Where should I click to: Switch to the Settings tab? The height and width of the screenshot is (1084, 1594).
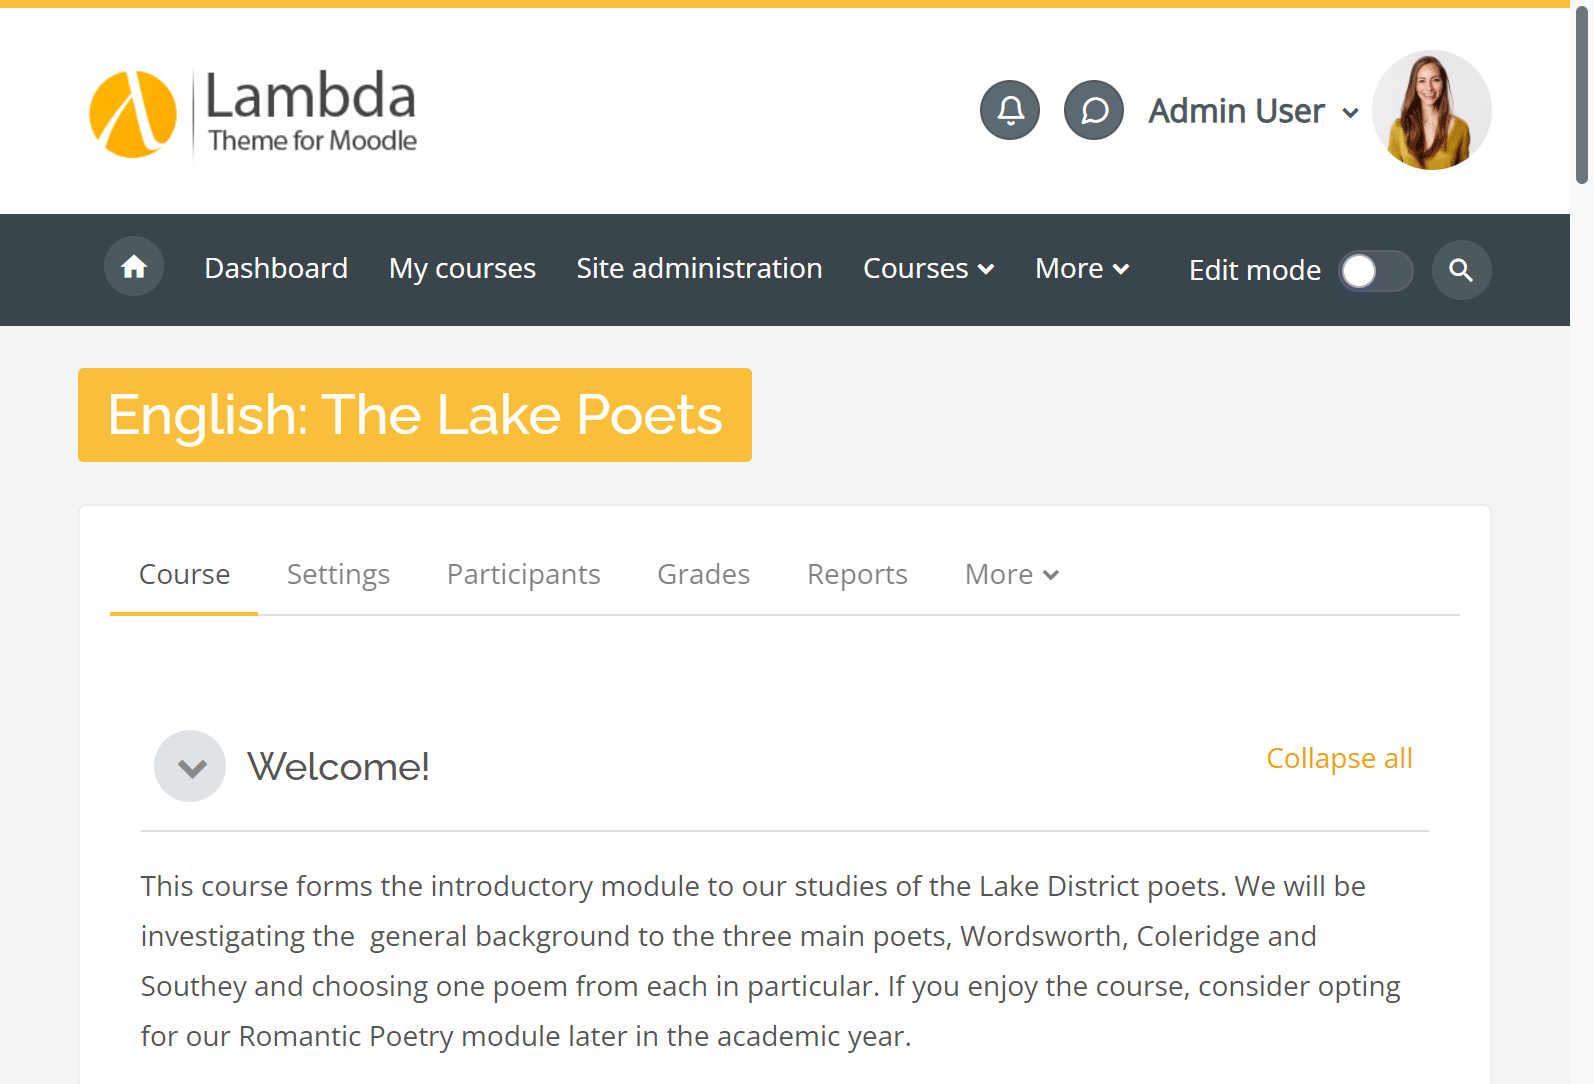338,574
